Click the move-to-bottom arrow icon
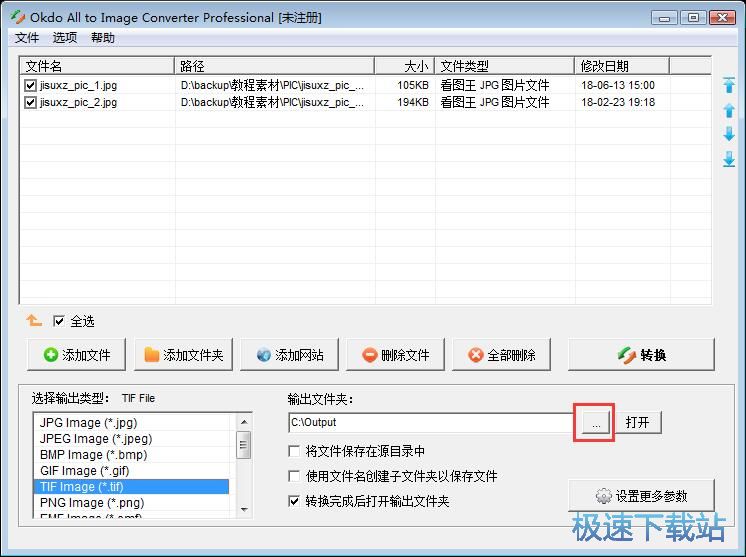This screenshot has width=746, height=557. tap(729, 159)
